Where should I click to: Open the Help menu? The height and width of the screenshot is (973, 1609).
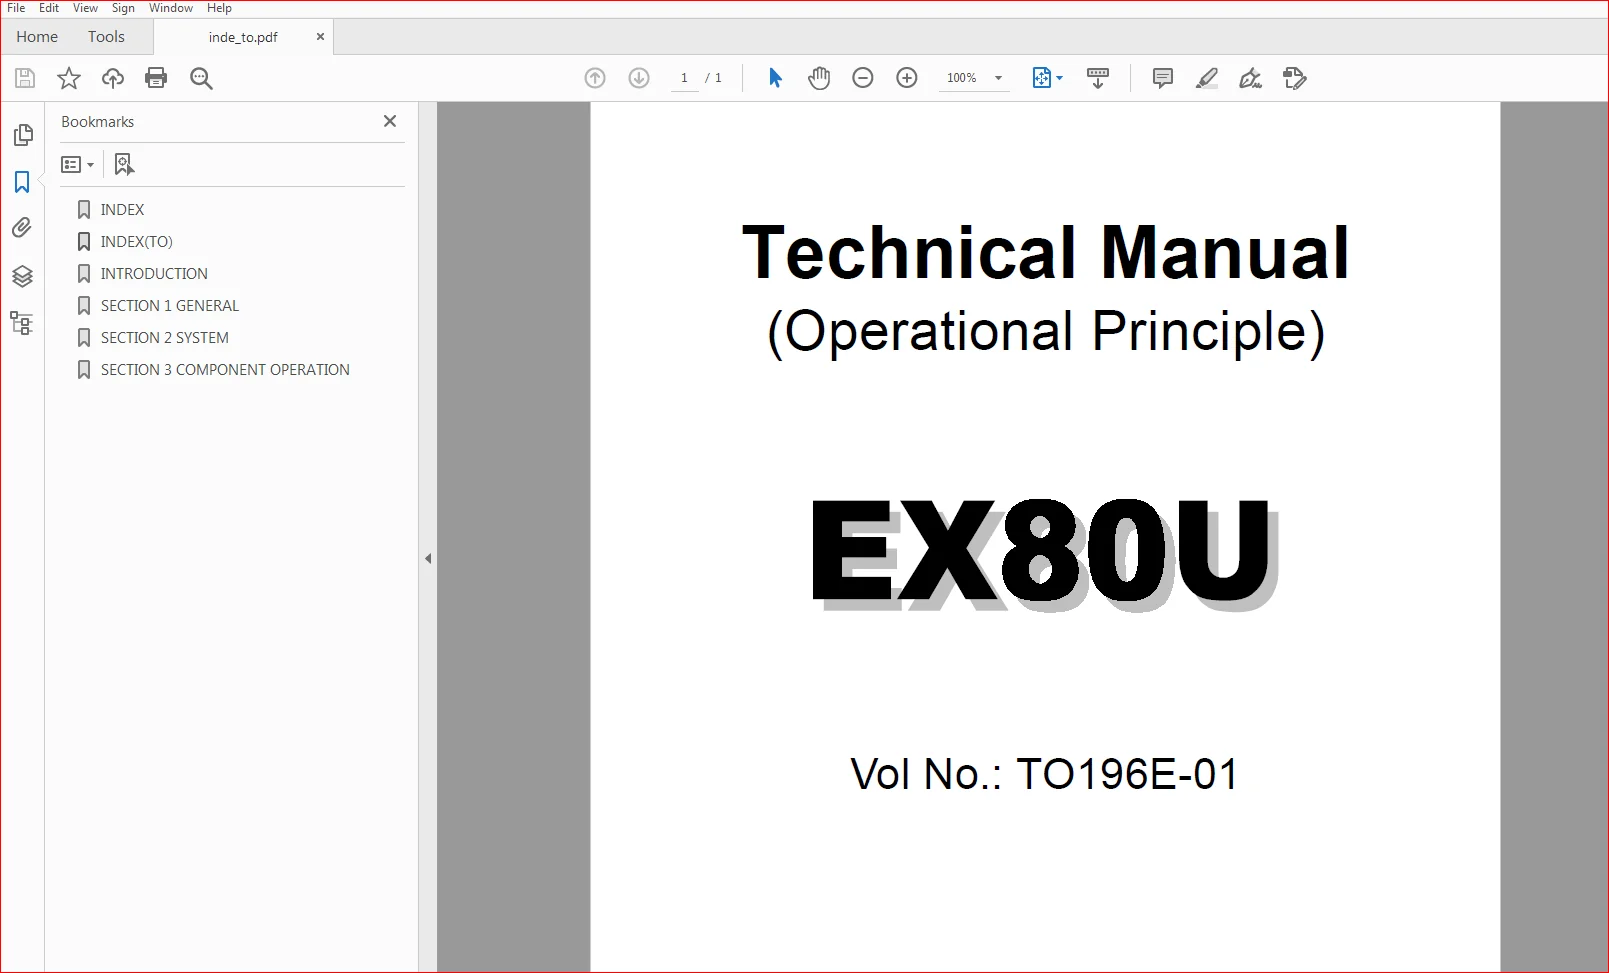(219, 8)
